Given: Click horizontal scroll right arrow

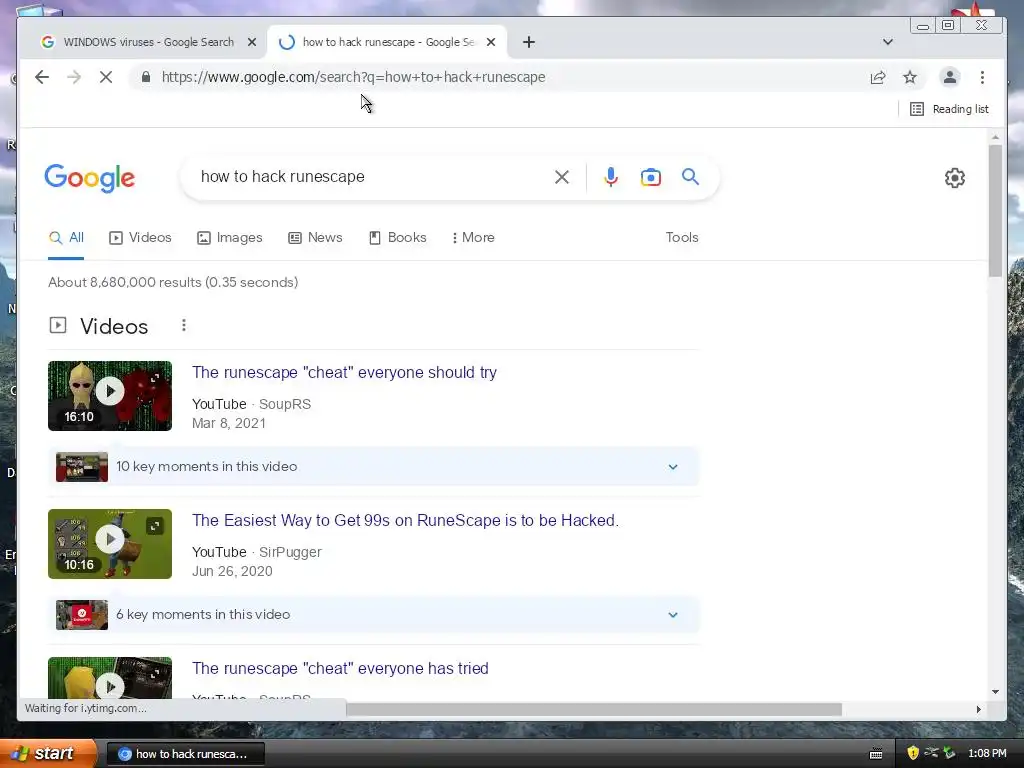Looking at the screenshot, I should pos(978,709).
